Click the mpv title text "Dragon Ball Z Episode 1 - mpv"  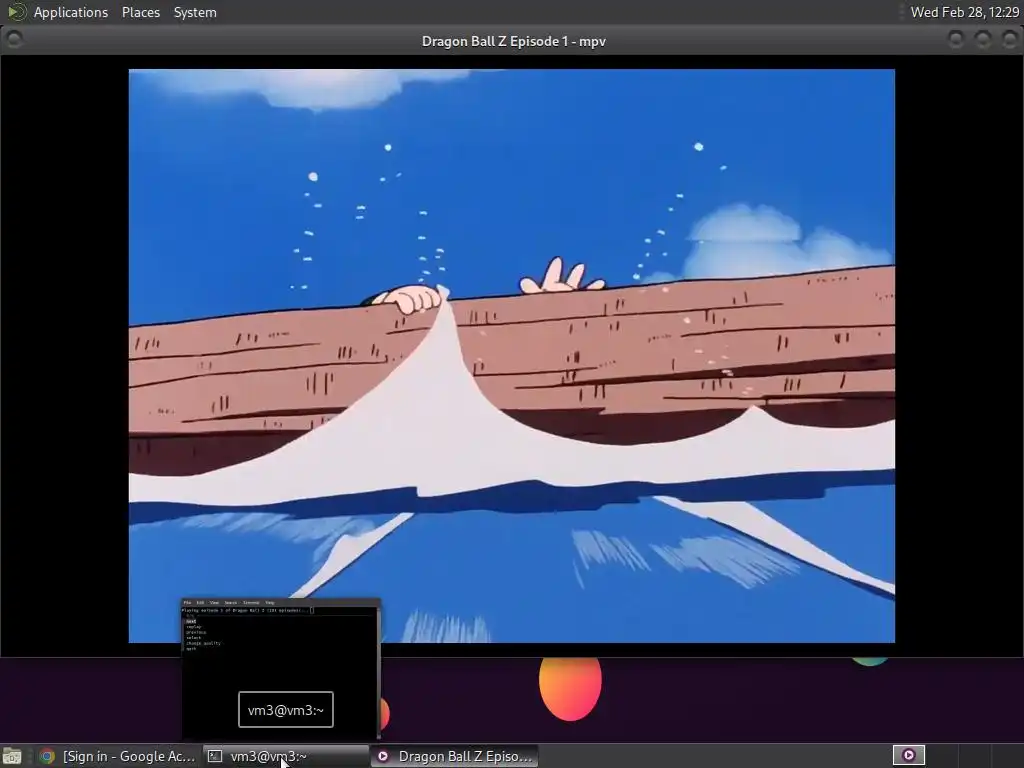(x=513, y=41)
